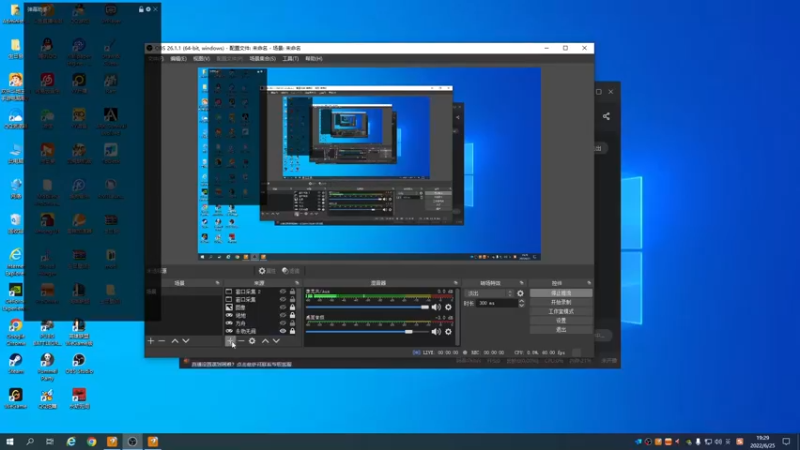Viewport: 800px width, 450px height.
Task: Toggle visibility eye for 窗口采集 2 source
Action: tap(283, 292)
